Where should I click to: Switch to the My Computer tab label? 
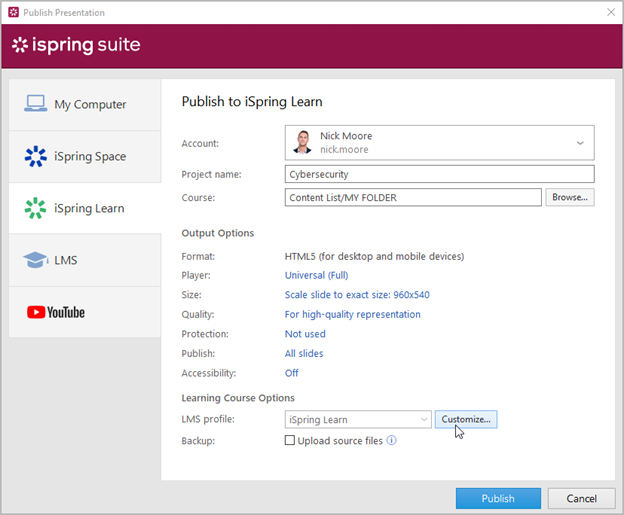(x=90, y=104)
